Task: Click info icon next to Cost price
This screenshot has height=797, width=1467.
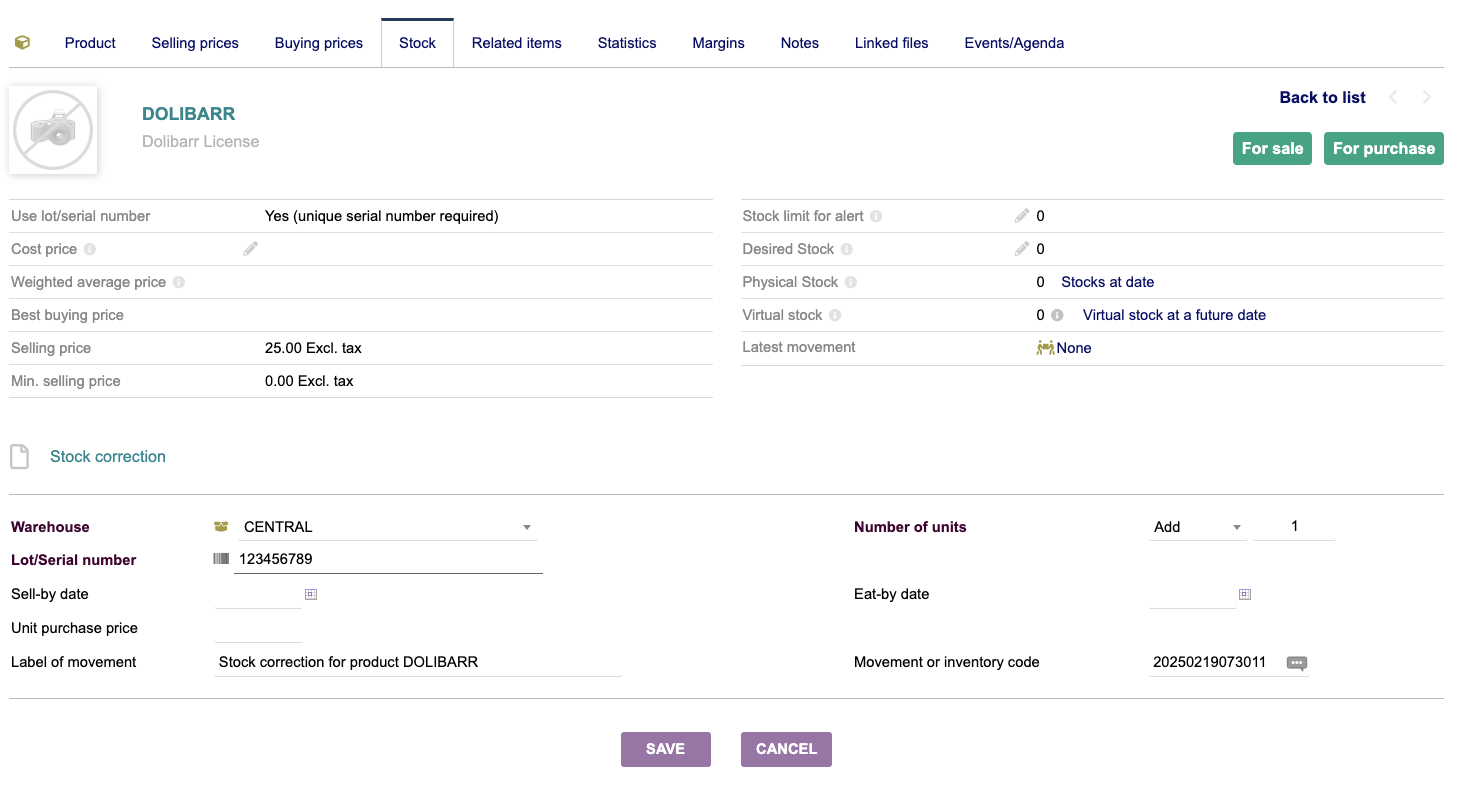Action: pos(89,249)
